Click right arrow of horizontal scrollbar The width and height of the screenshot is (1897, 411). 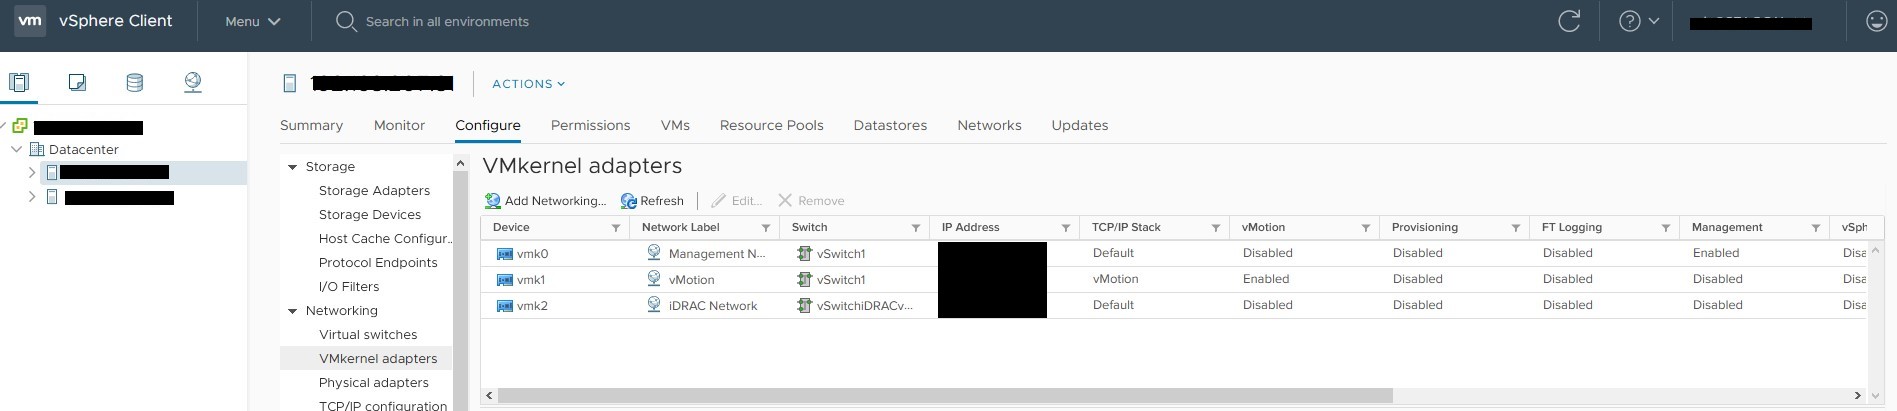(1858, 395)
